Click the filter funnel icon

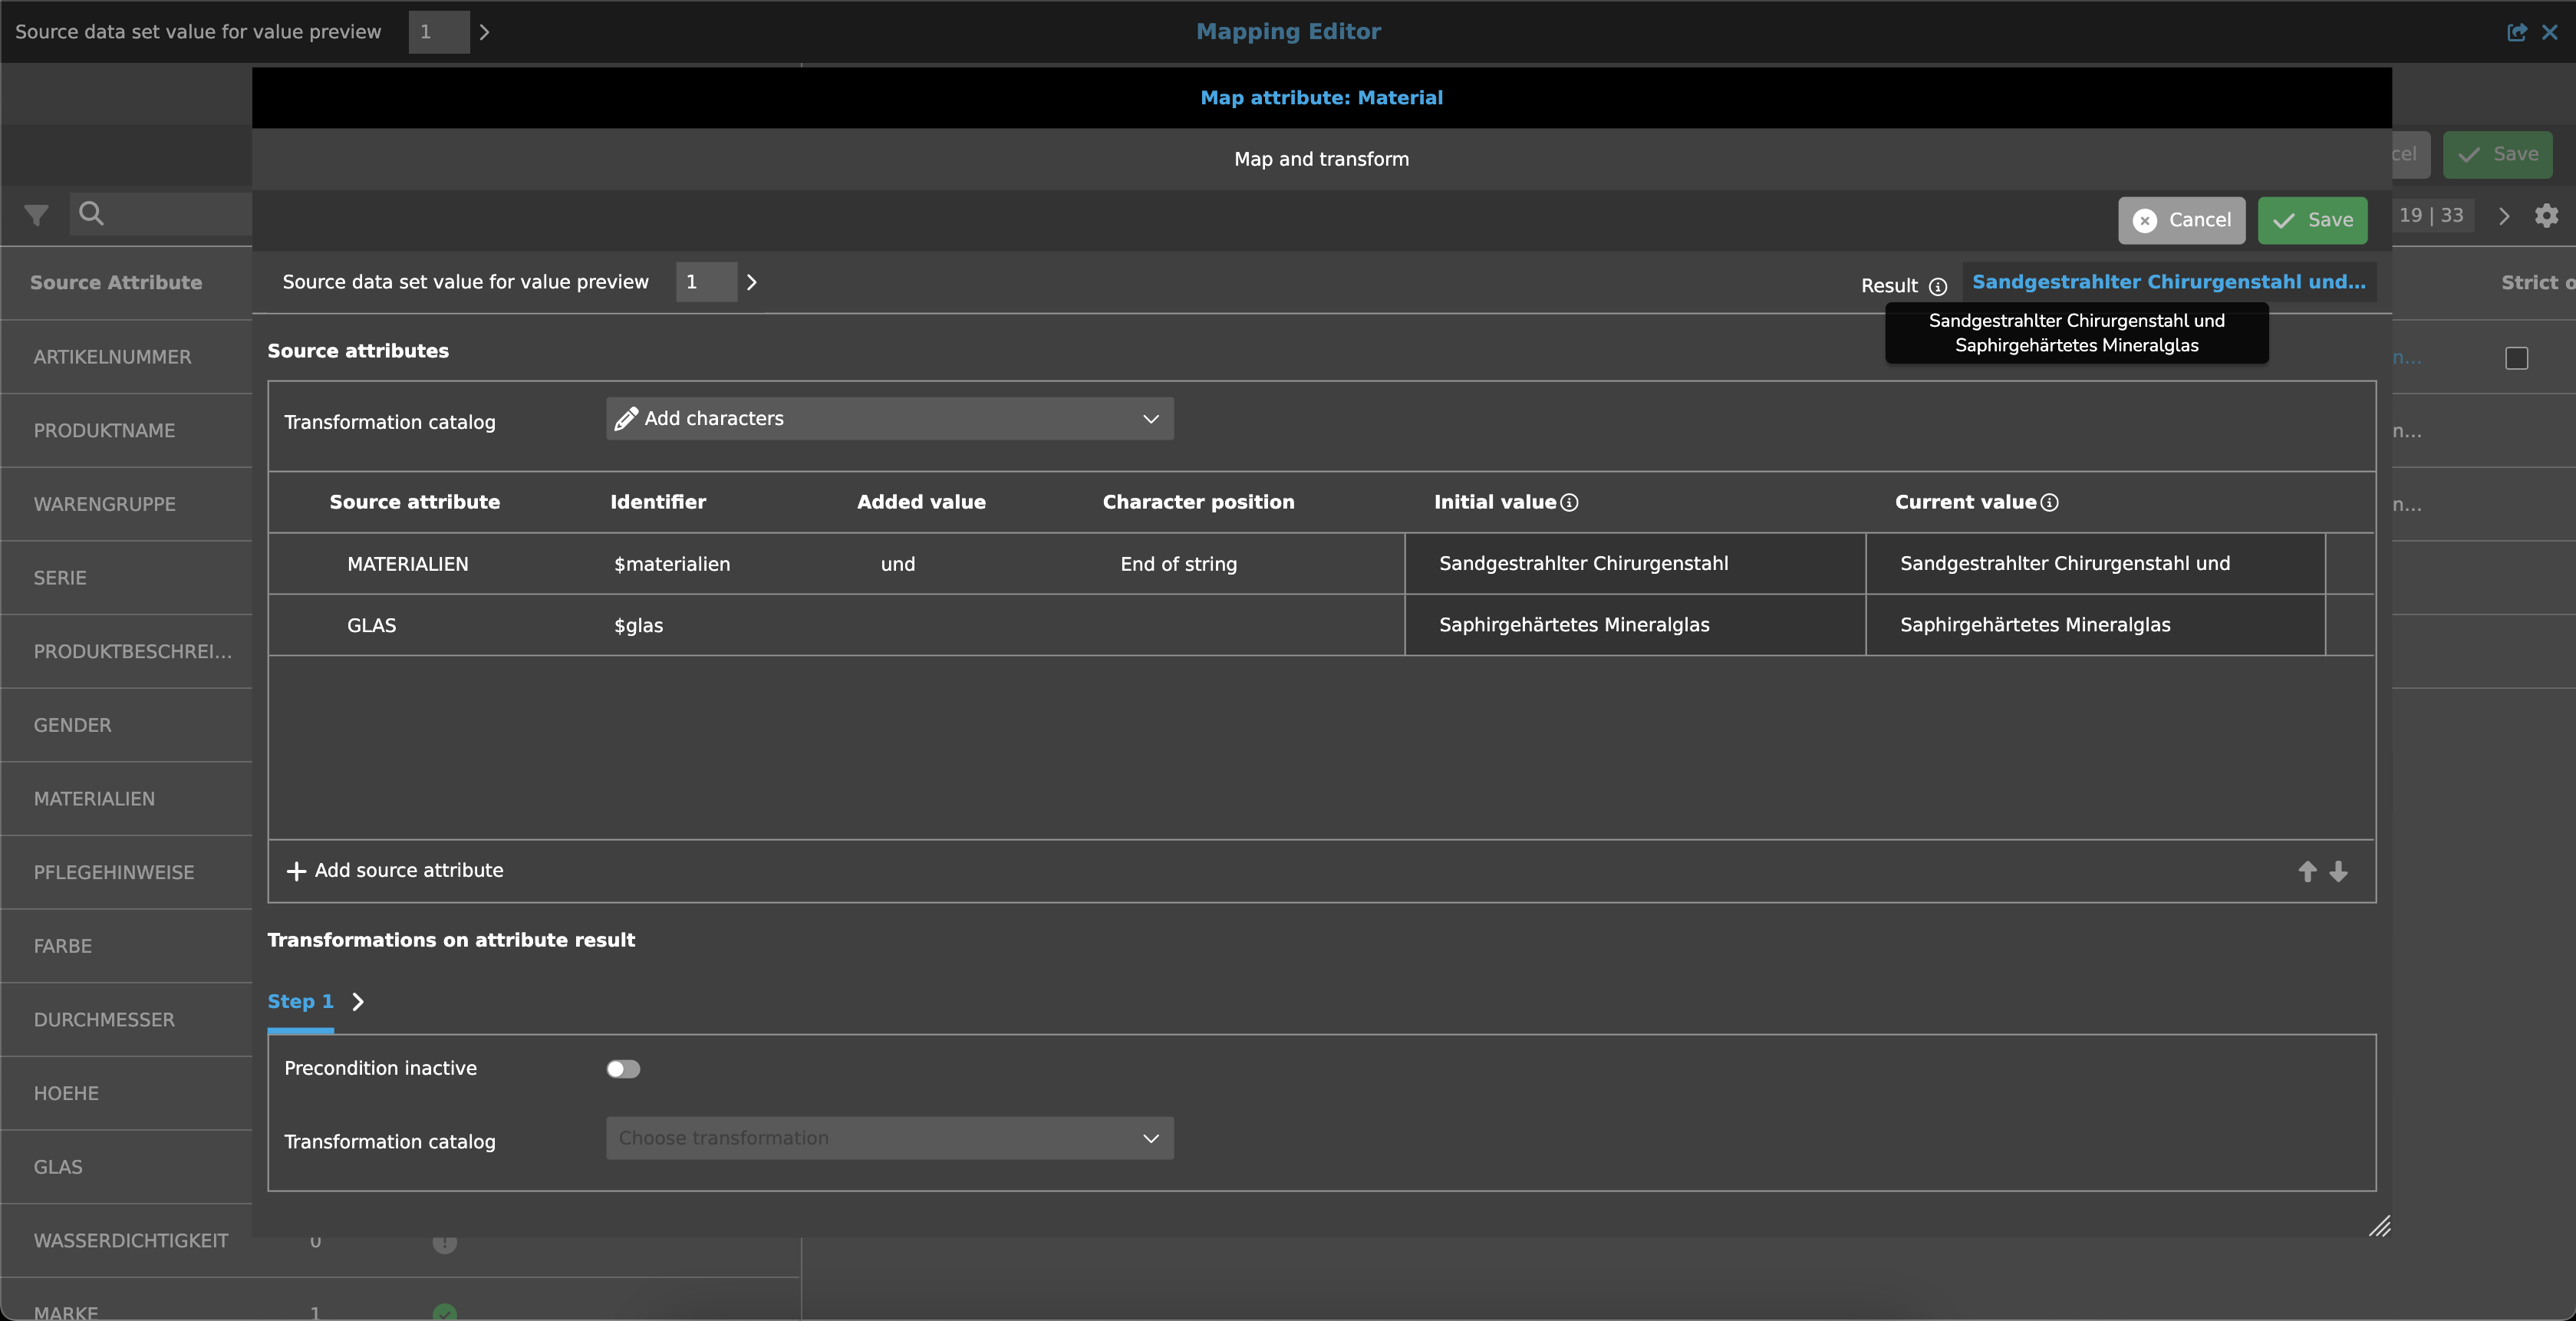point(36,215)
